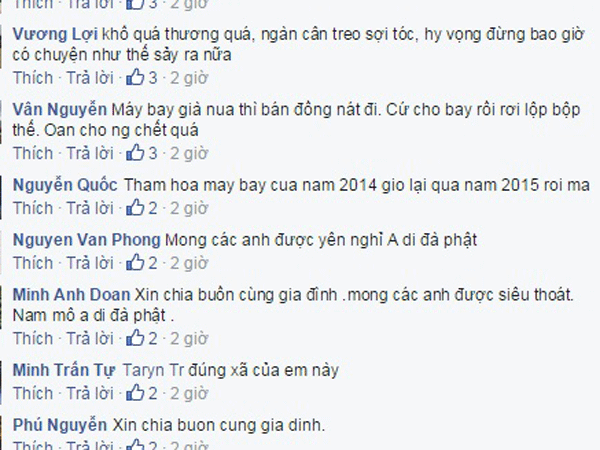The image size is (600, 450).
Task: Click Trả lời under Nguyen Van Phong's comment
Action: [x=90, y=262]
